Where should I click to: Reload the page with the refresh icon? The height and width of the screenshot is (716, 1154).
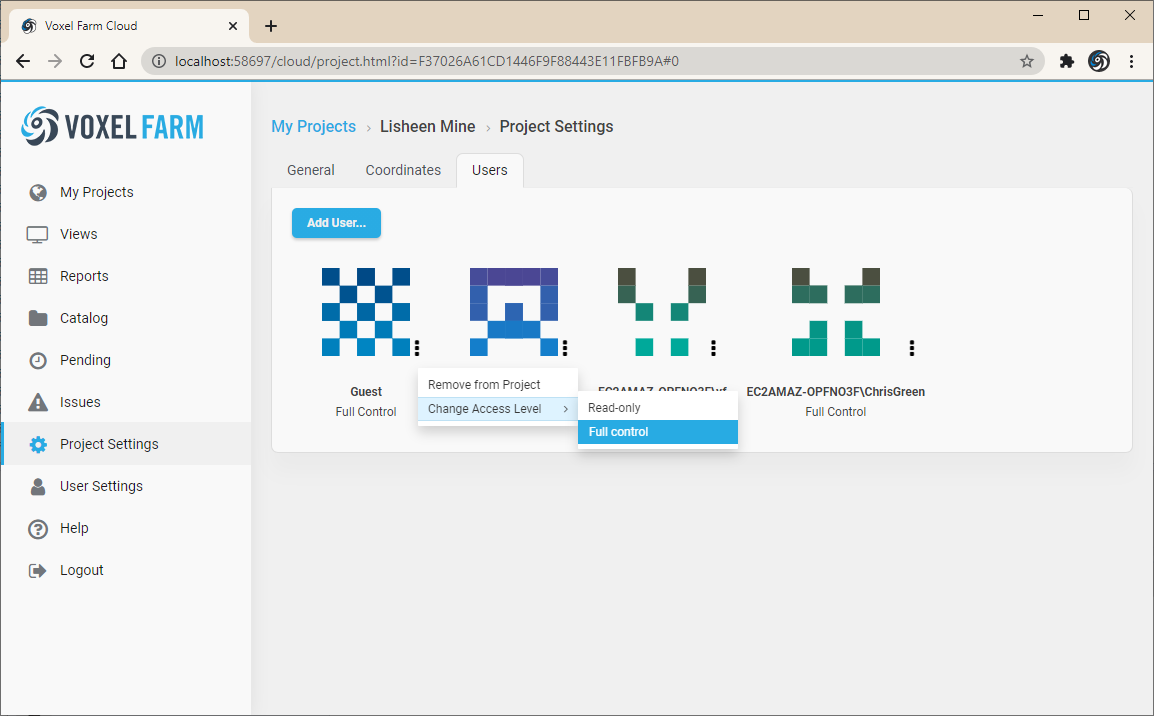[87, 61]
